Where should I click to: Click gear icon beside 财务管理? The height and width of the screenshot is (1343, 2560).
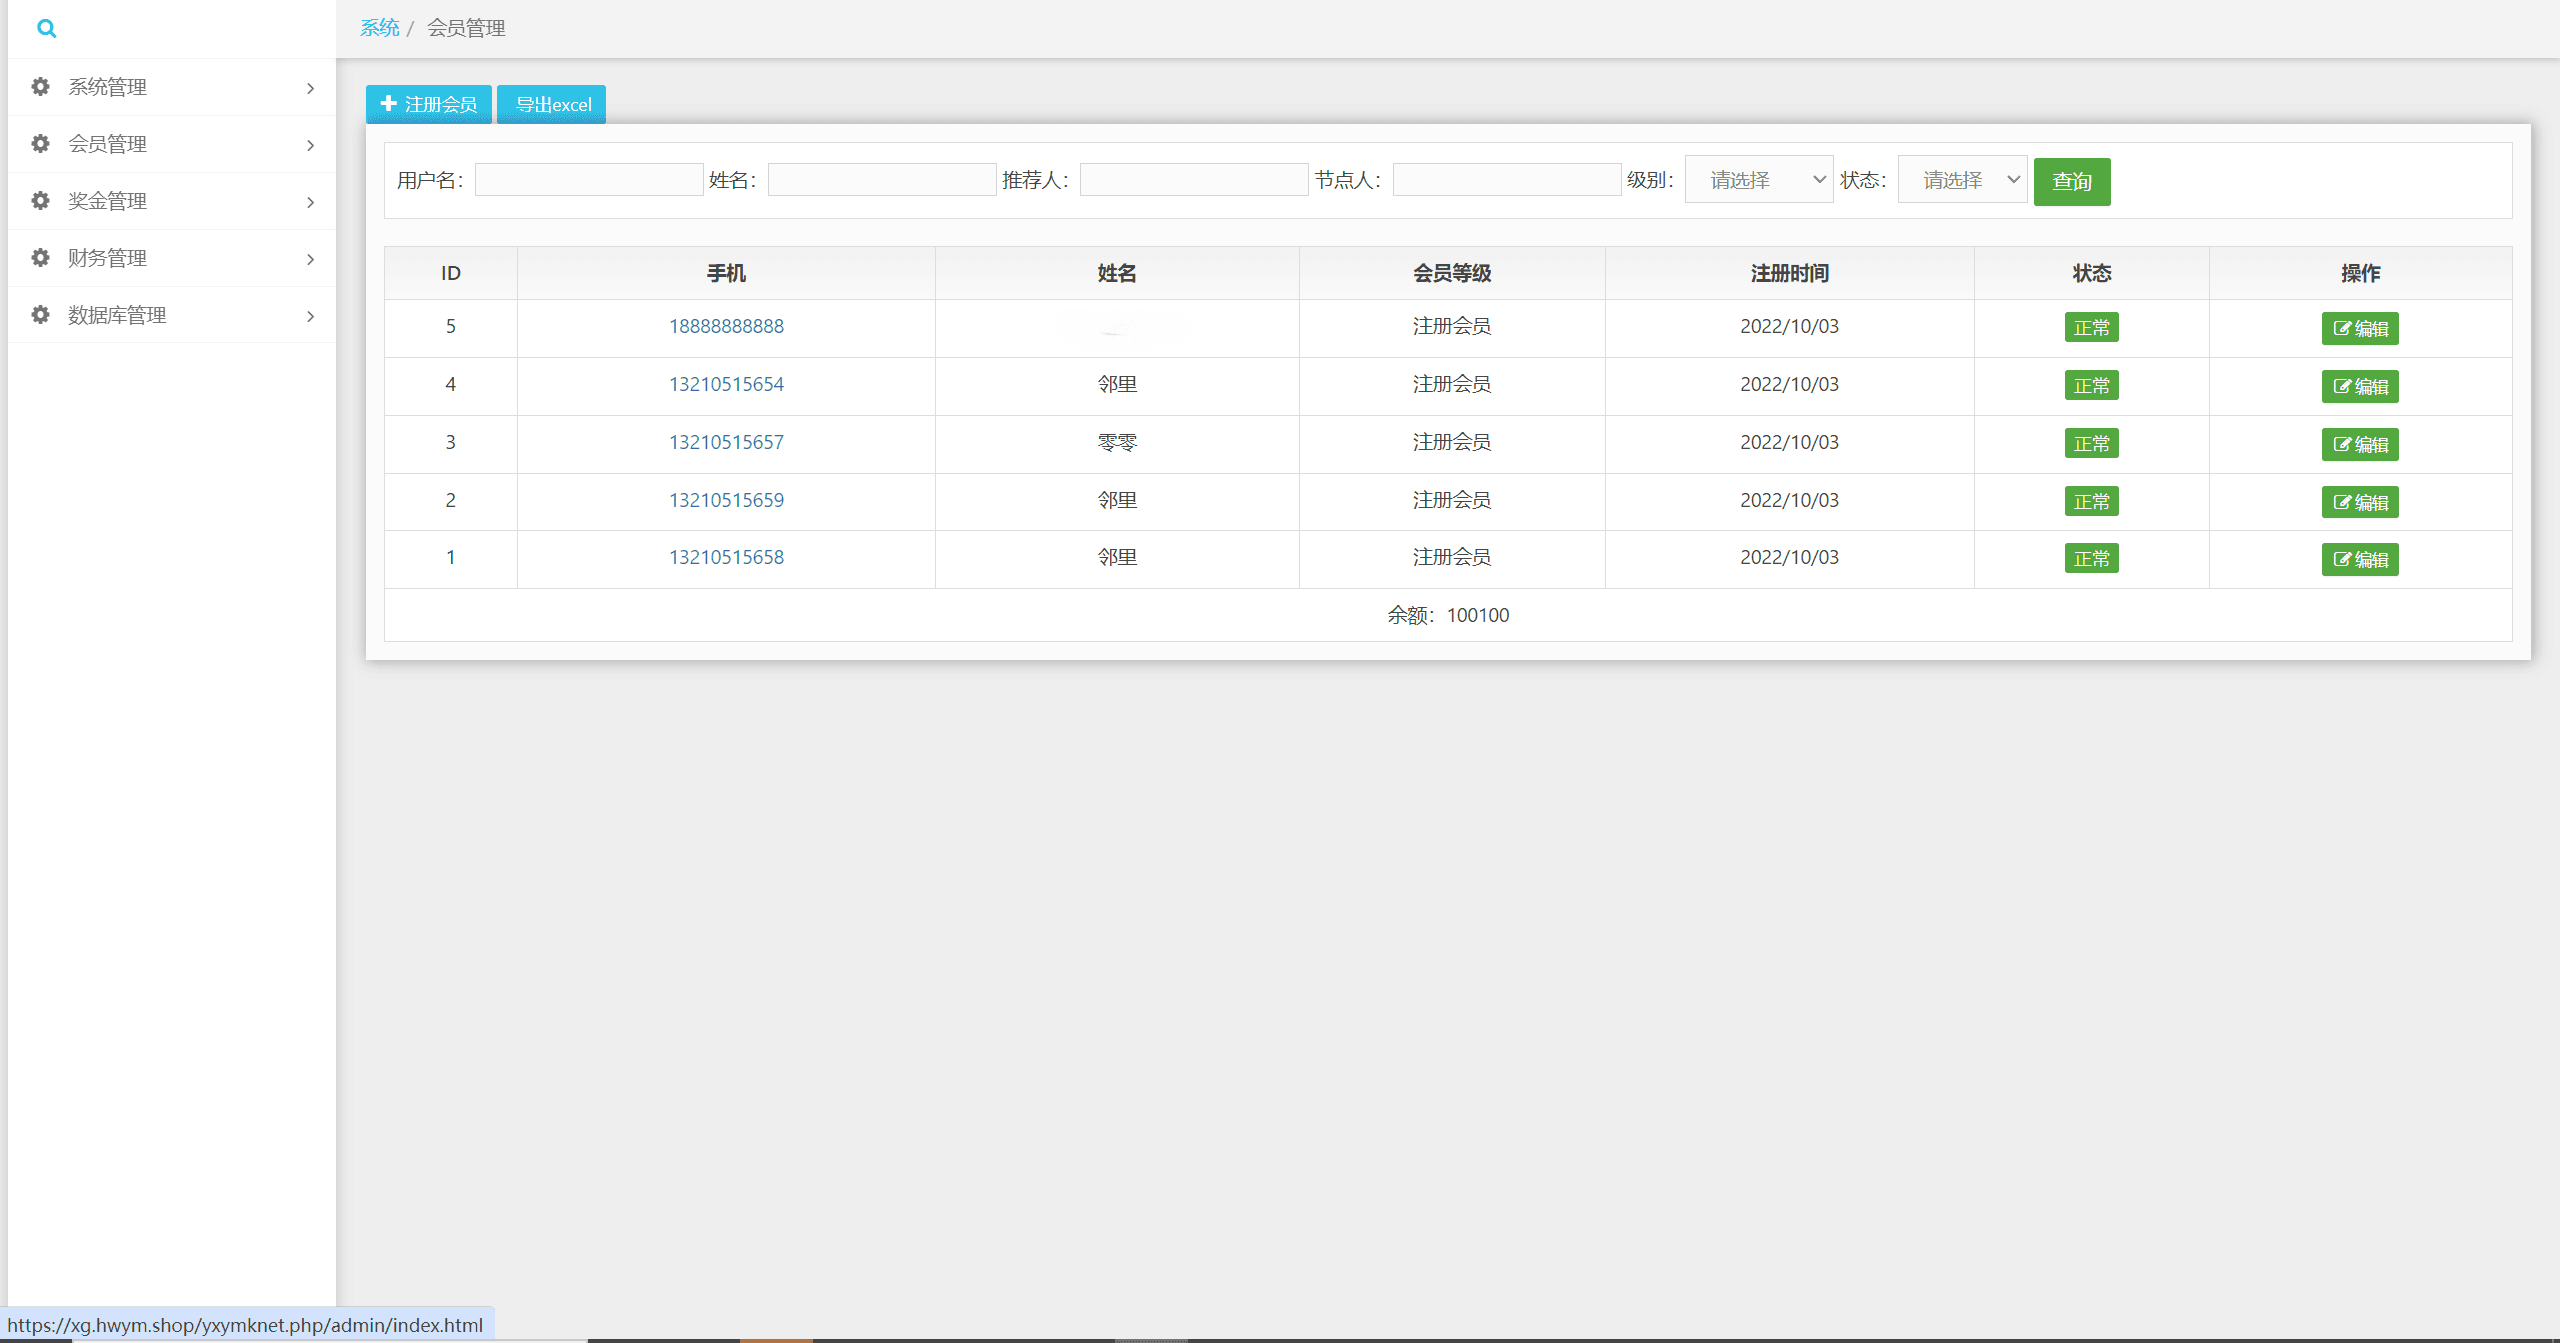coord(40,258)
